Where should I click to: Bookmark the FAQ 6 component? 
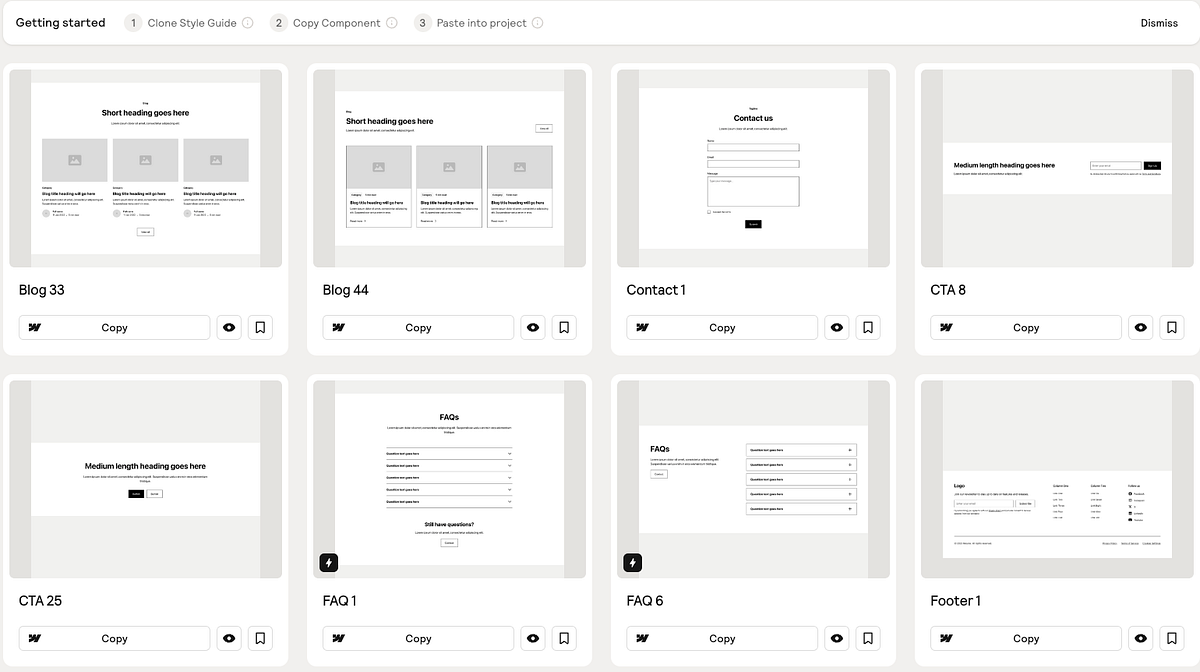pos(867,638)
